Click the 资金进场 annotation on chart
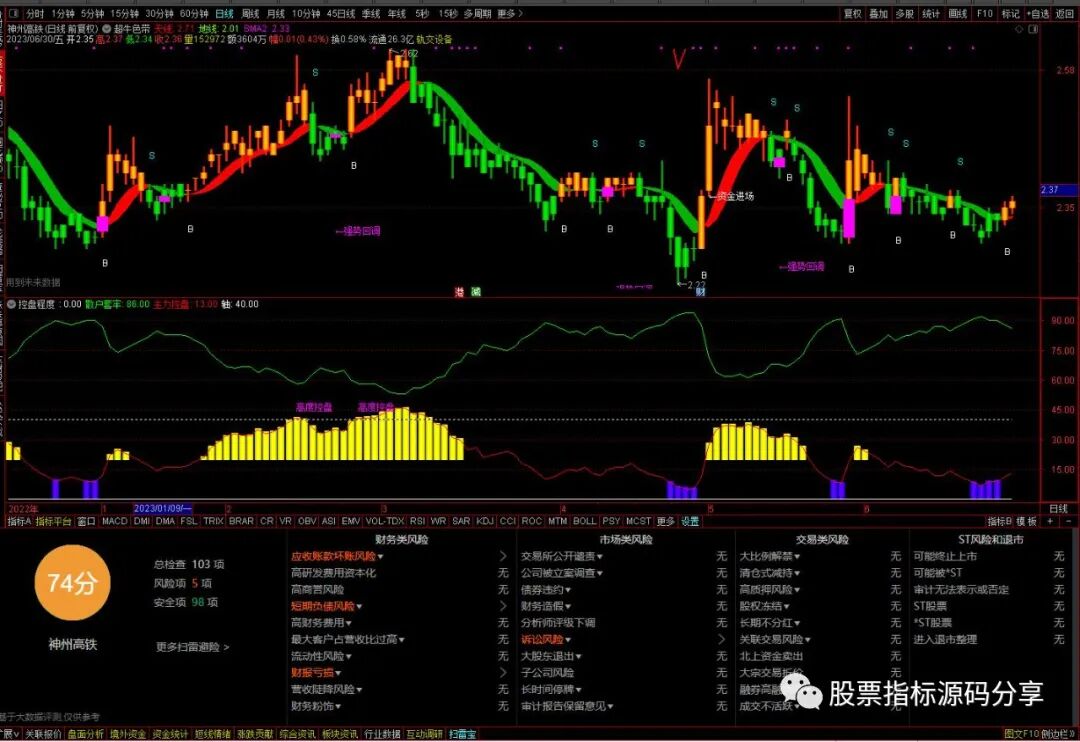 734,196
